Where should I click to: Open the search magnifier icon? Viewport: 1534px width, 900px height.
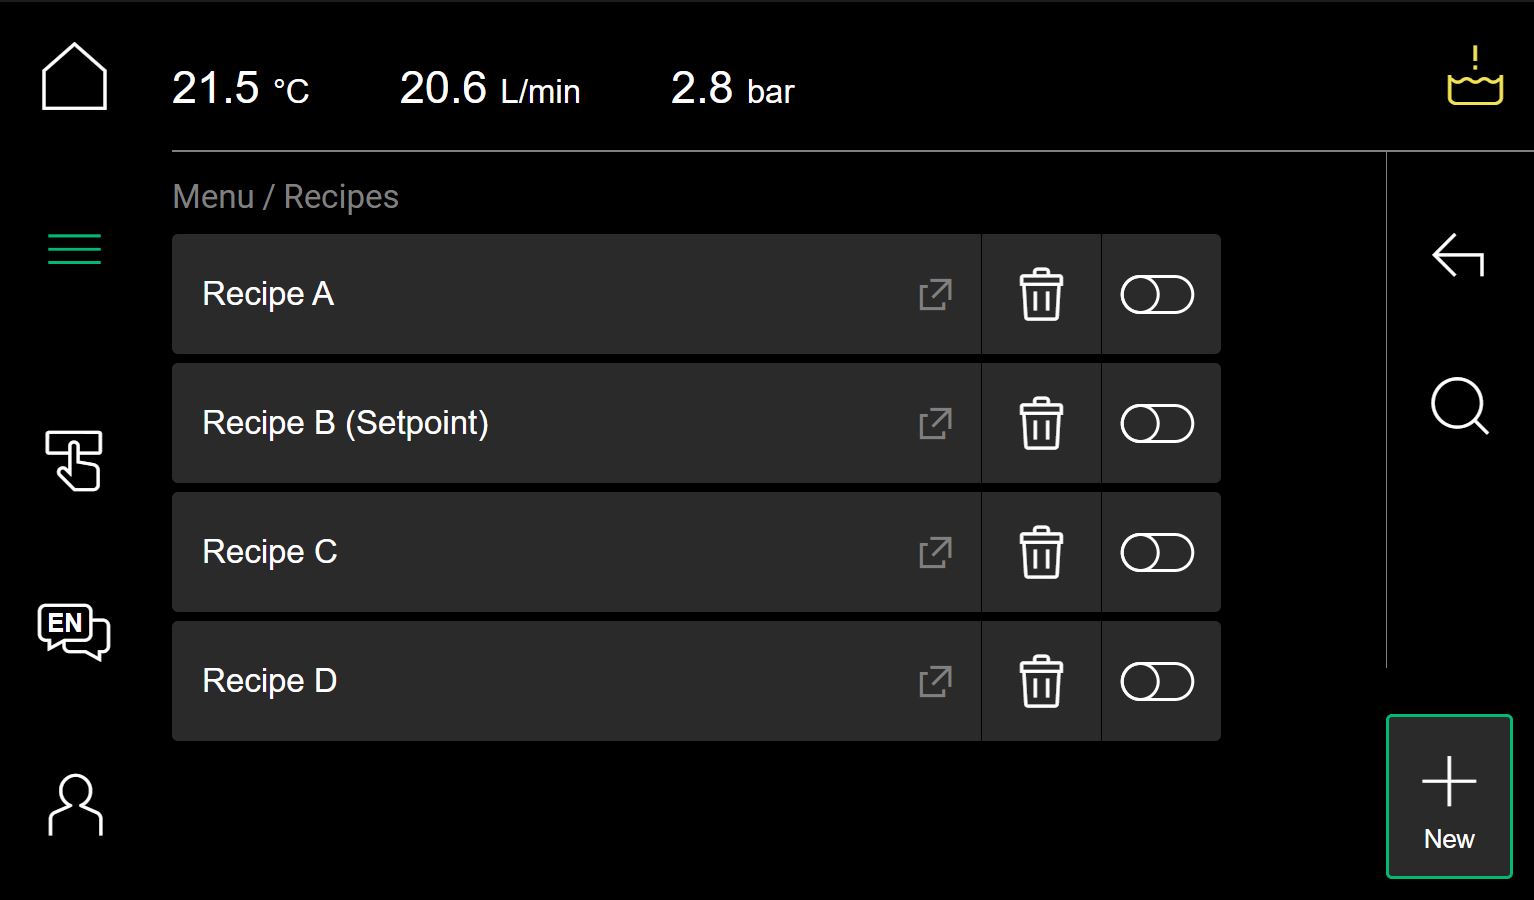point(1460,406)
